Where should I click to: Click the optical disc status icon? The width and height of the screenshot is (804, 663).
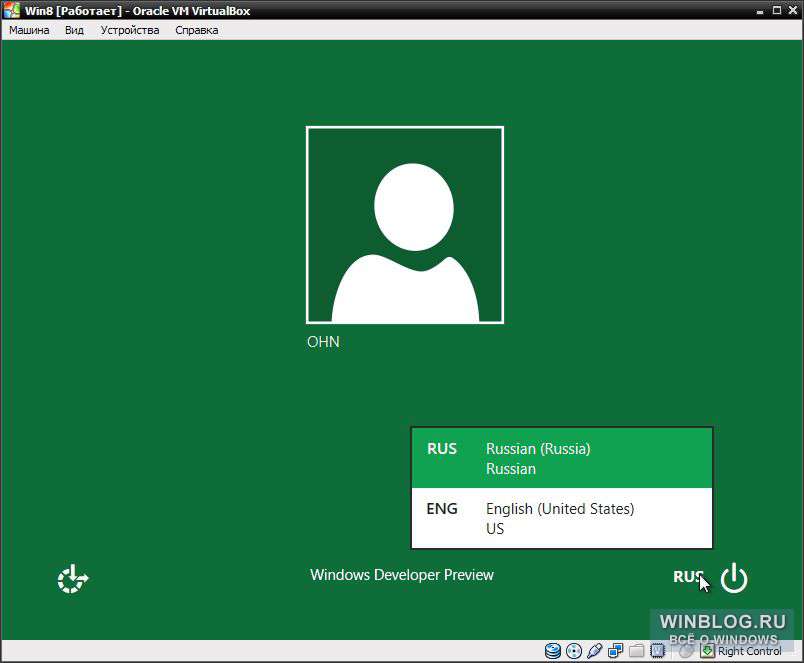point(574,651)
